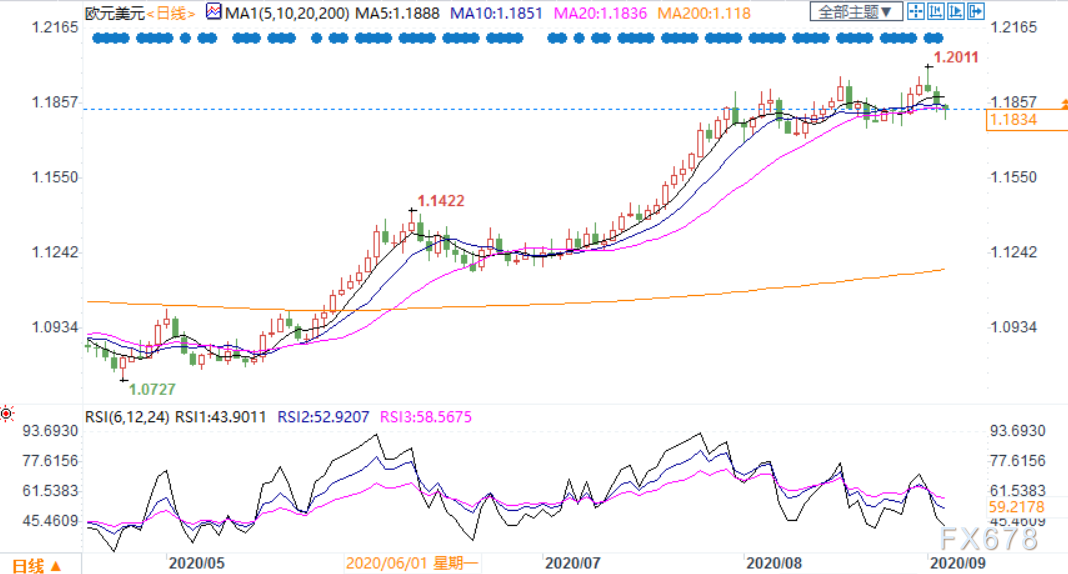Click the 2020/05 date label on time axis

[x=196, y=563]
